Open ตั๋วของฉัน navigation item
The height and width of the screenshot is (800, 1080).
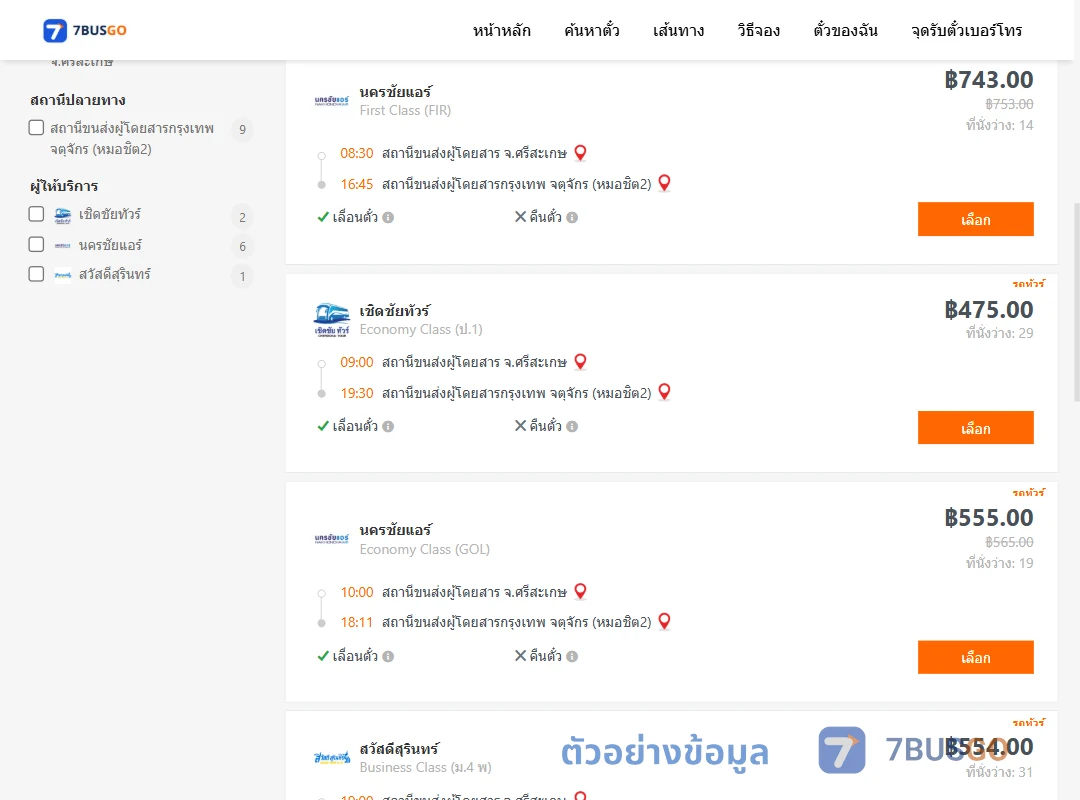click(x=845, y=30)
